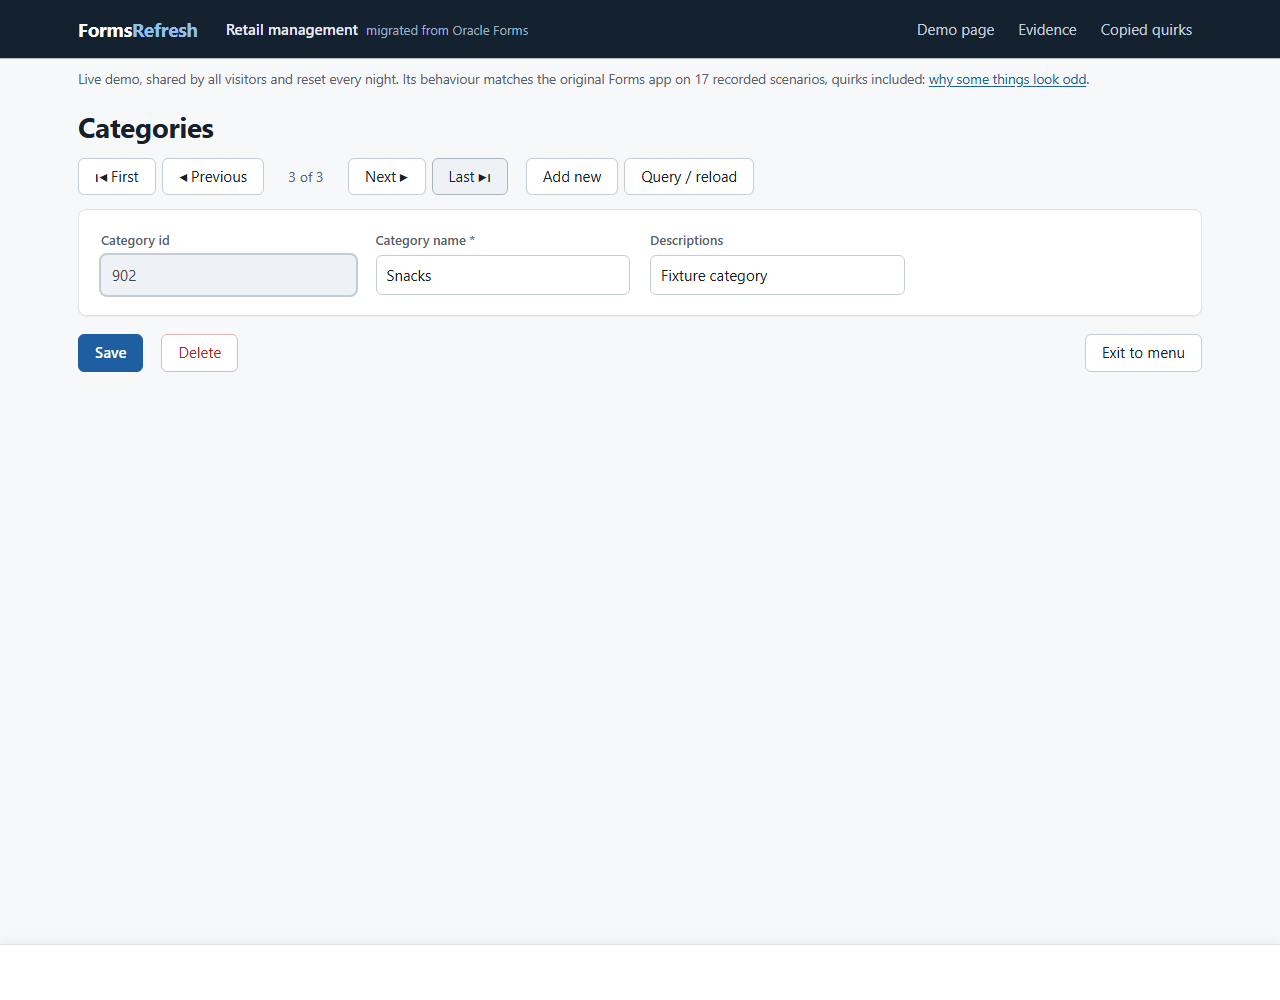Click into the Category name field
The width and height of the screenshot is (1280, 1000).
tap(503, 275)
